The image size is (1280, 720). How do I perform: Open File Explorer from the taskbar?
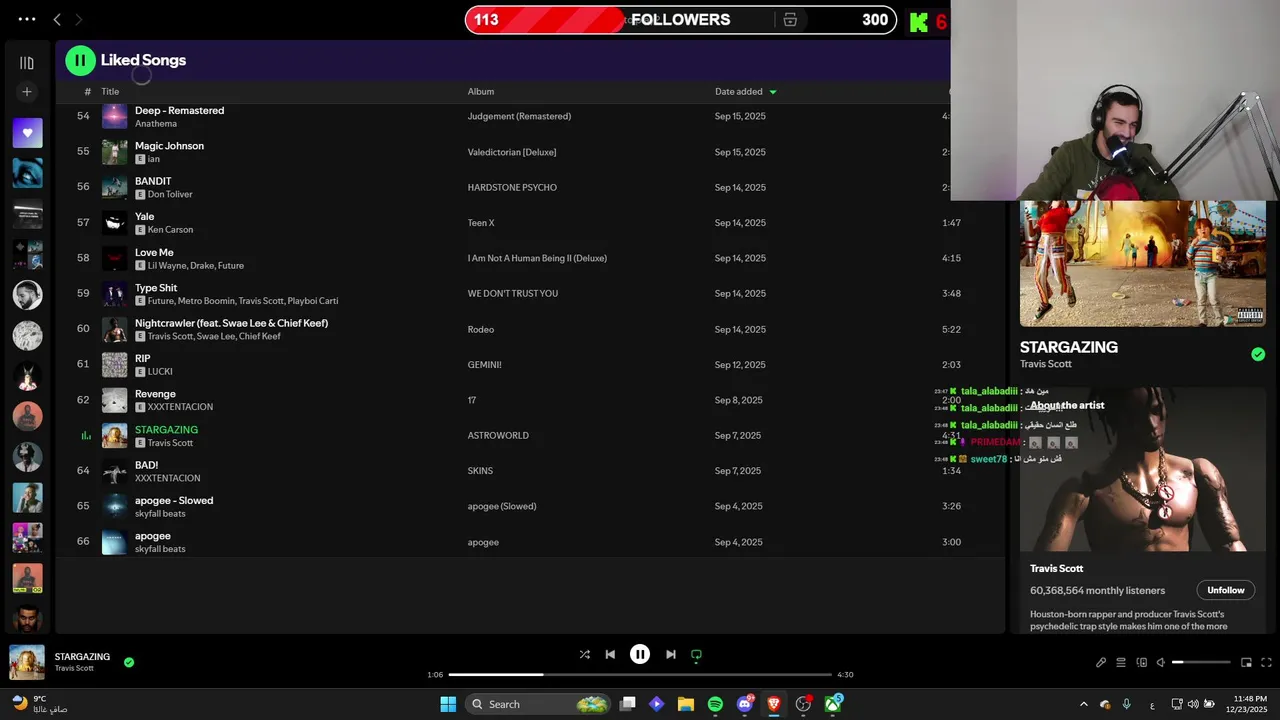tap(686, 704)
